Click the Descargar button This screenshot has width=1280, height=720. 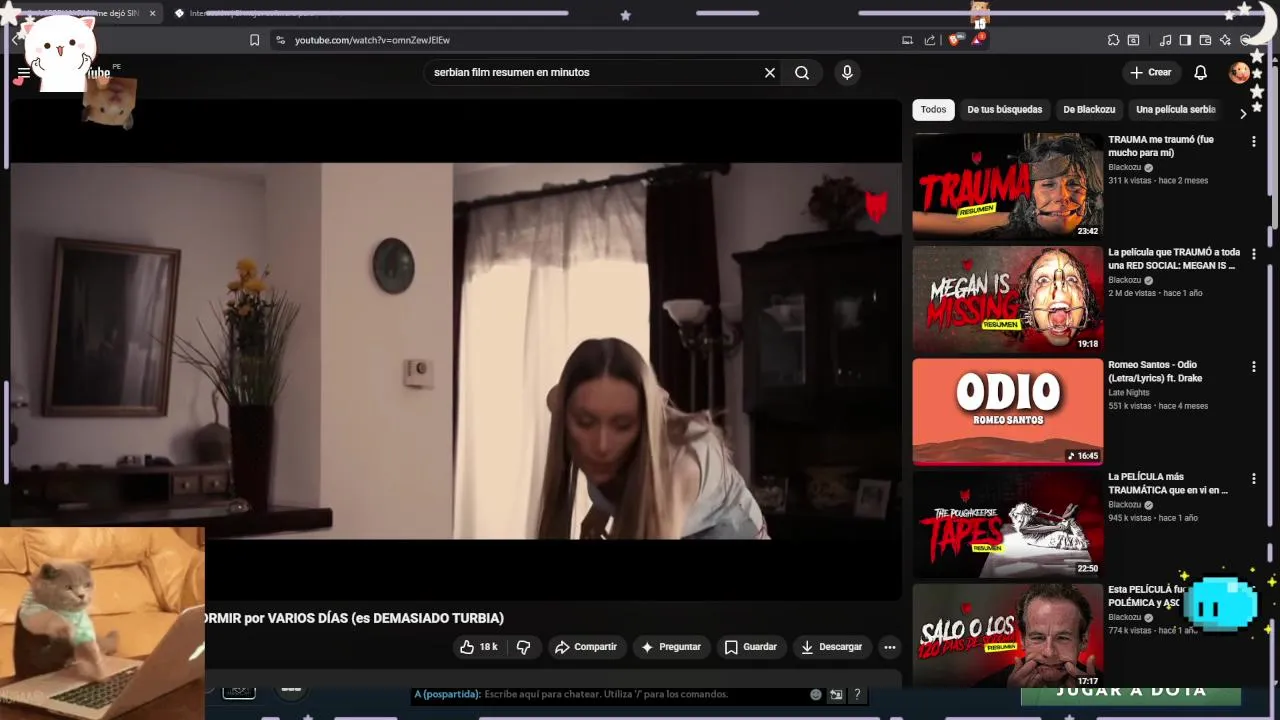pyautogui.click(x=831, y=647)
